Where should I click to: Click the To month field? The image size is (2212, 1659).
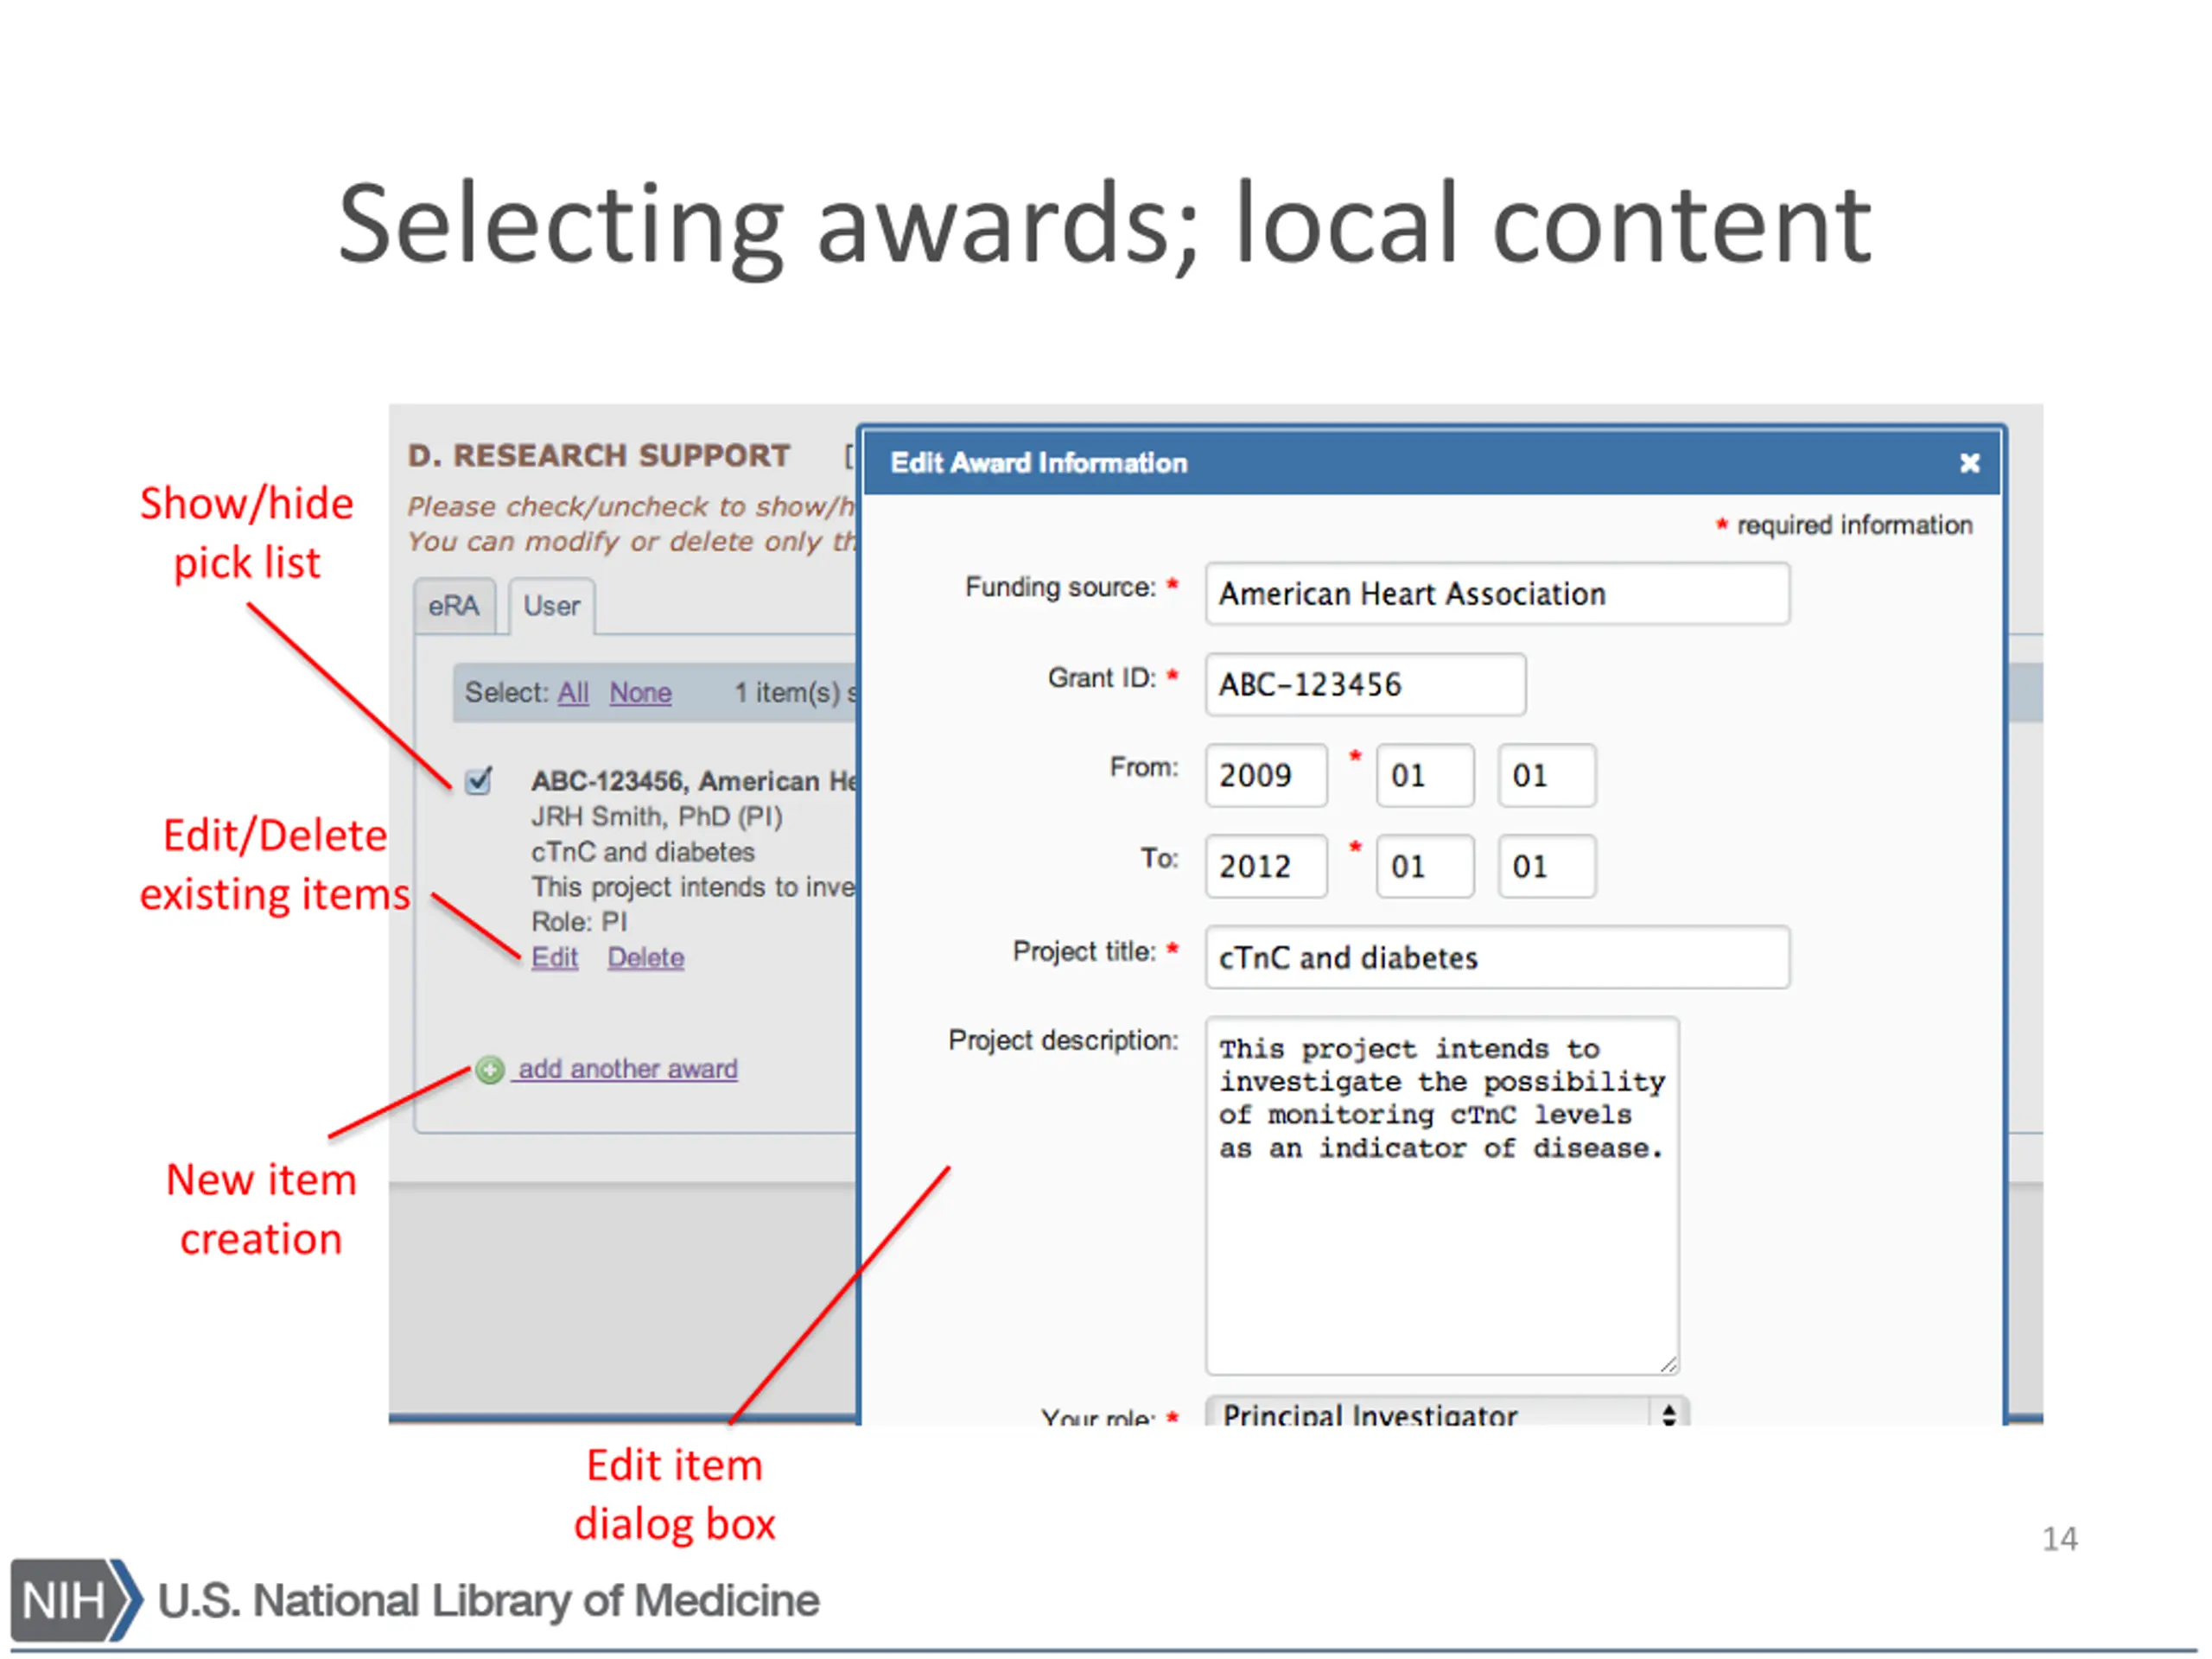point(1425,867)
